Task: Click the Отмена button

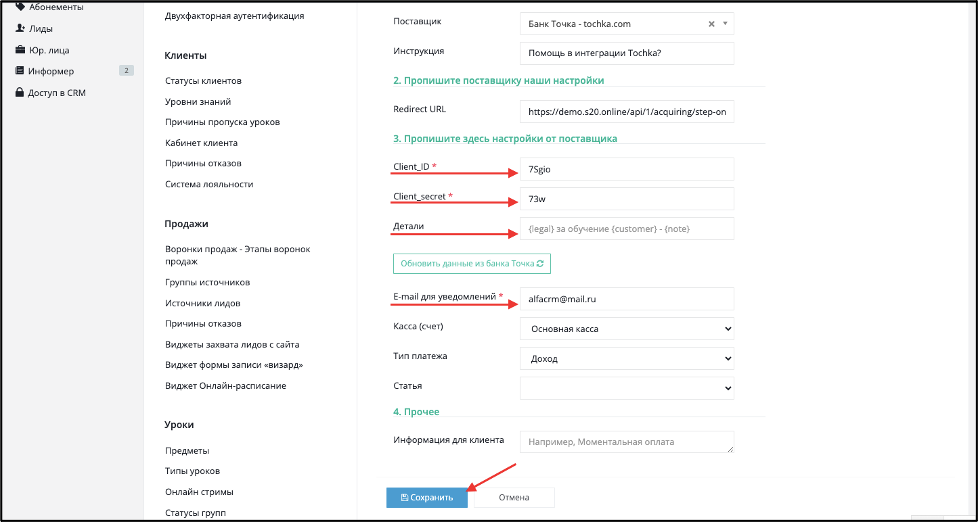Action: point(514,498)
